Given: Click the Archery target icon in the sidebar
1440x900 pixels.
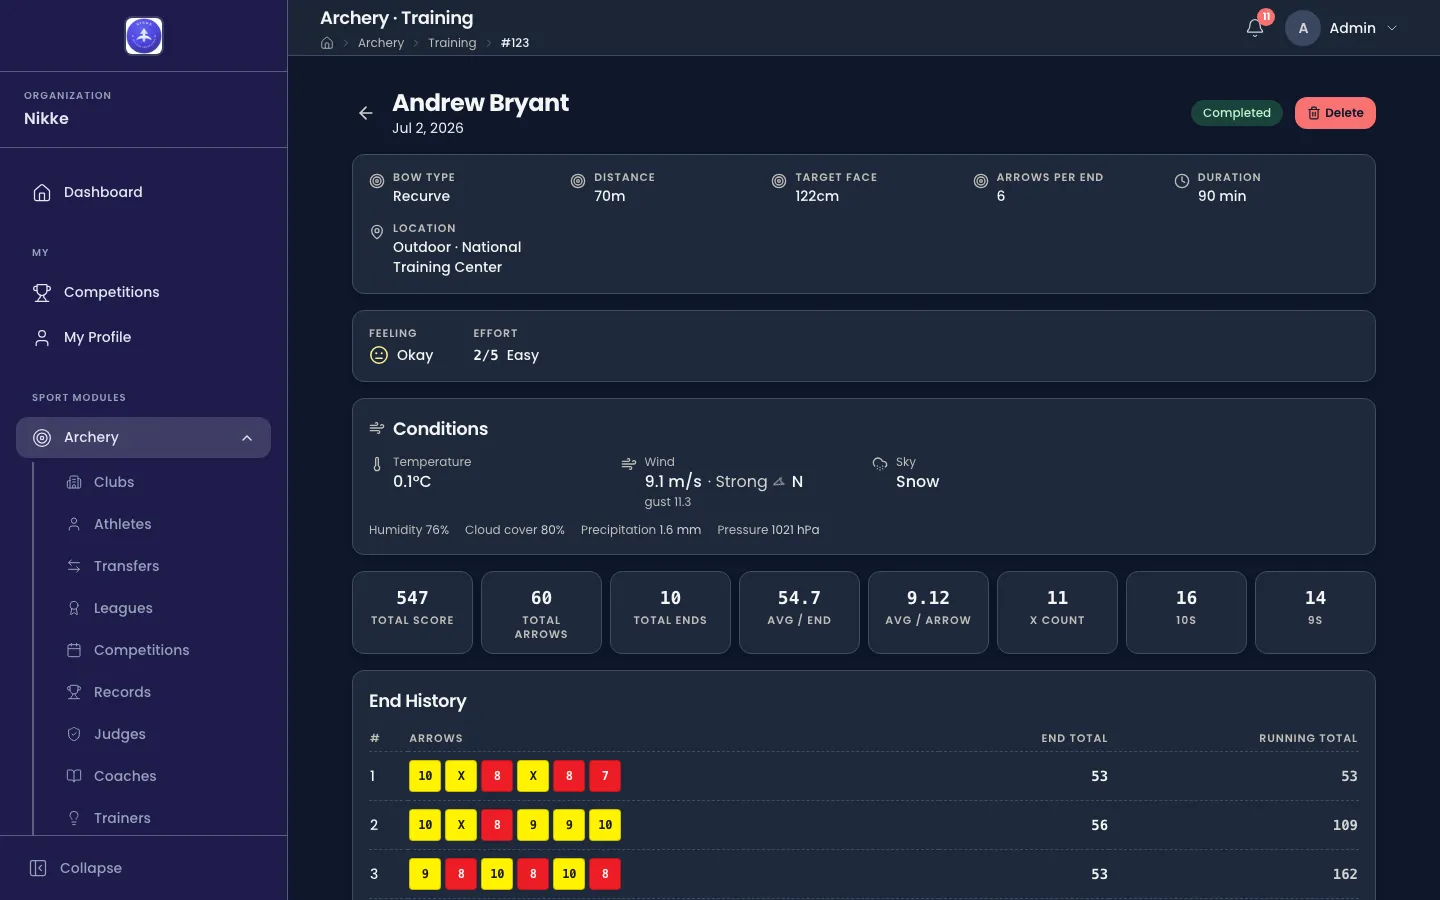Looking at the screenshot, I should pos(42,437).
